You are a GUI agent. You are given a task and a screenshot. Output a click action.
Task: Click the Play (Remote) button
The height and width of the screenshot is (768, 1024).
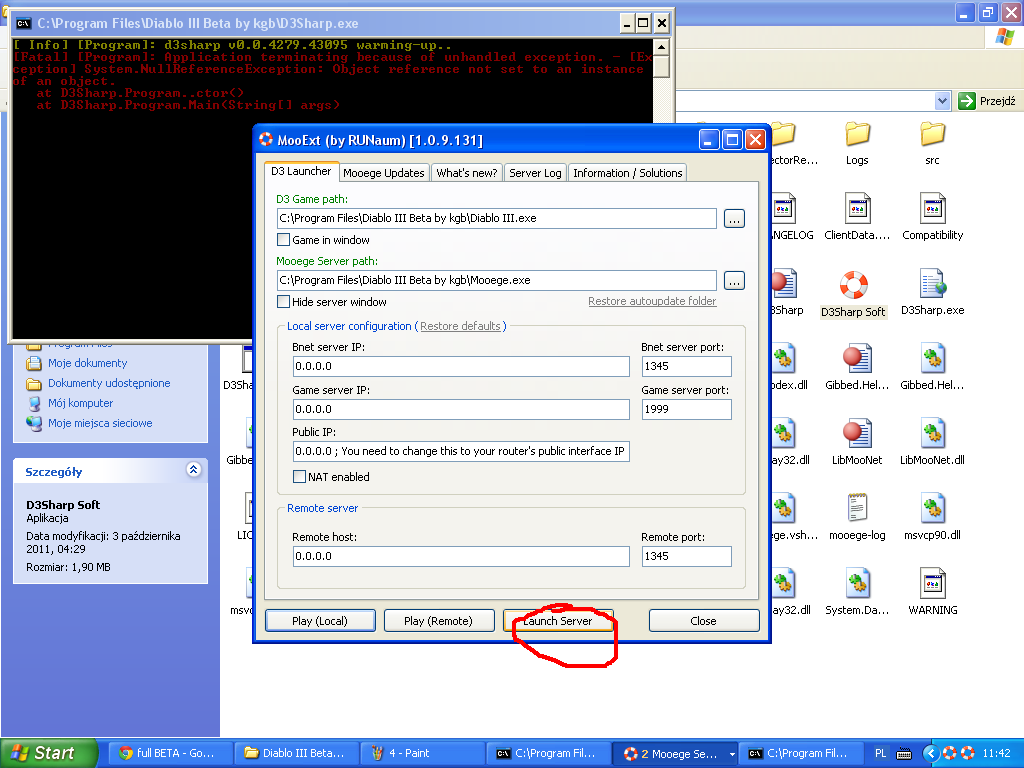tap(438, 620)
